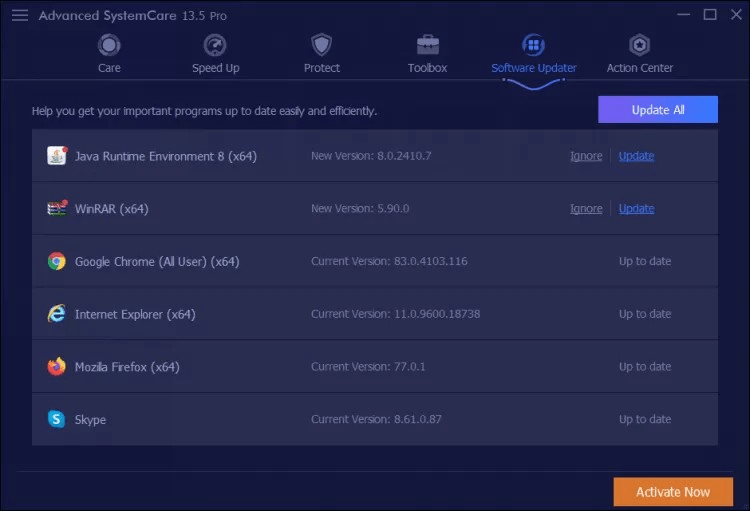Open the Speed Up gauge icon
This screenshot has height=511, width=750.
point(215,45)
